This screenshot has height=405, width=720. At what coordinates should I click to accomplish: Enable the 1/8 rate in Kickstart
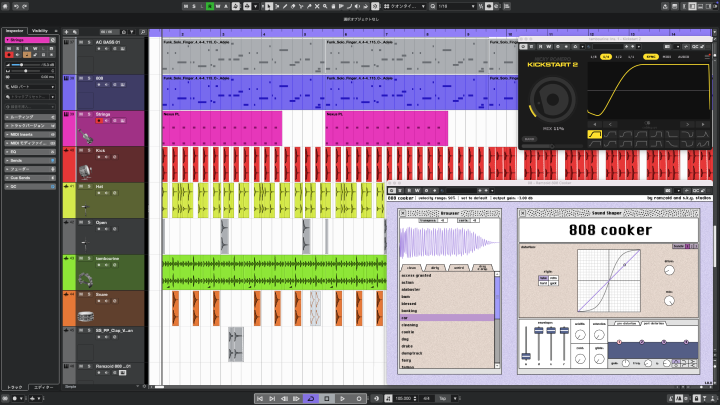pyautogui.click(x=594, y=57)
